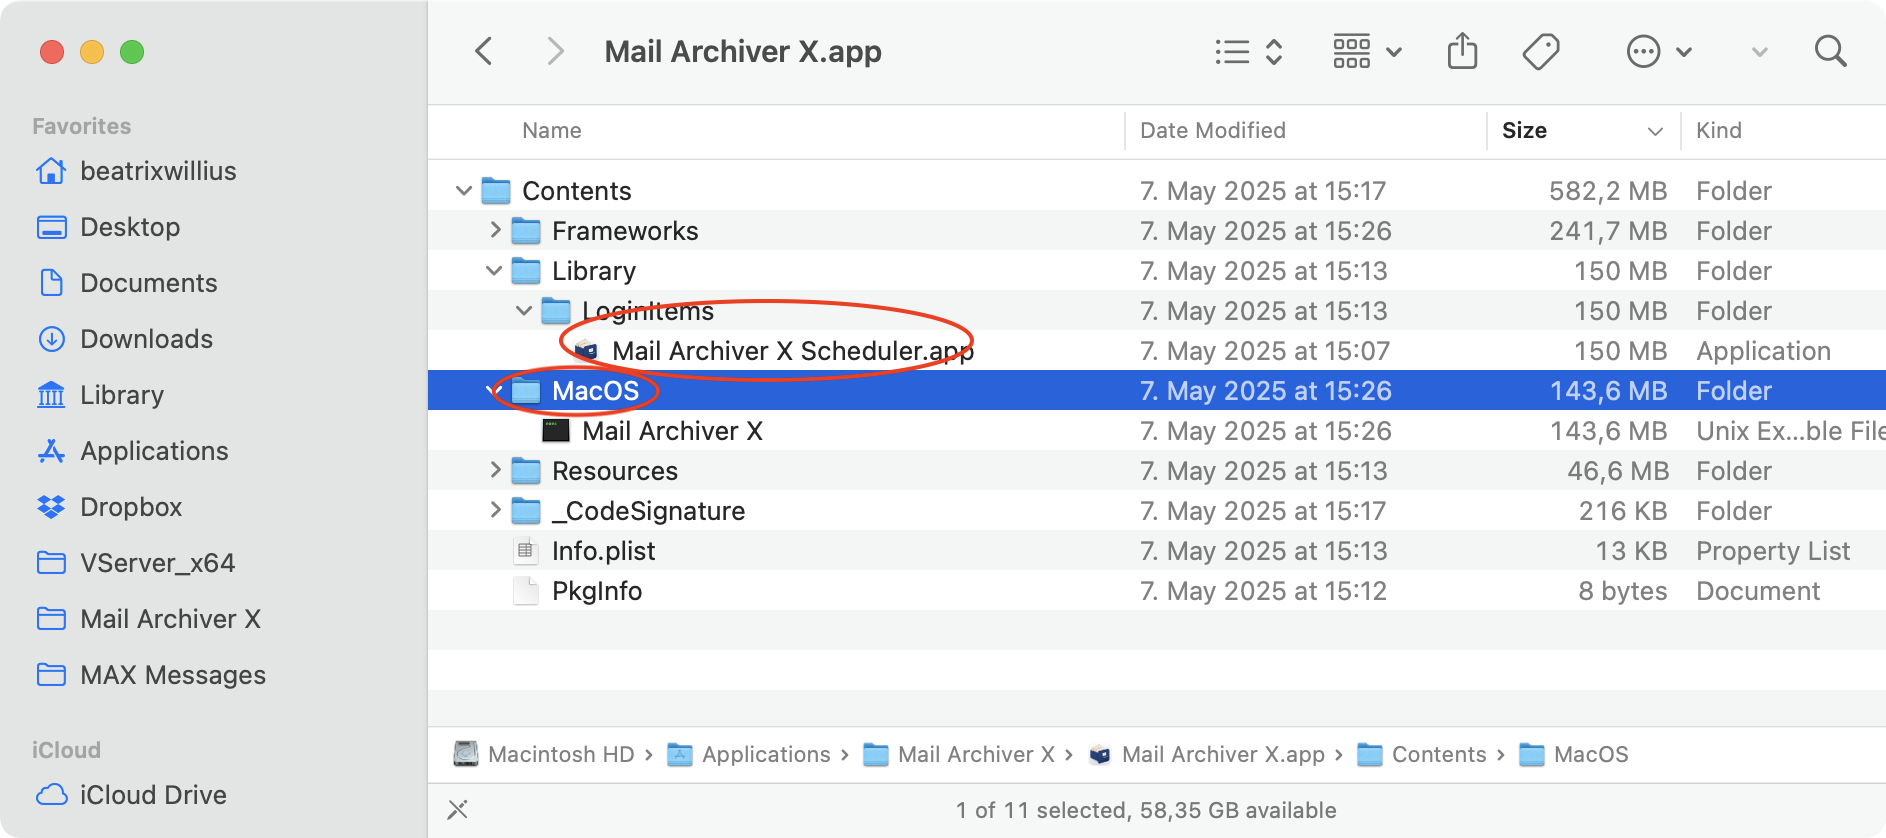This screenshot has height=838, width=1886.
Task: Click Macintosh HD in path bar
Action: (x=544, y=754)
